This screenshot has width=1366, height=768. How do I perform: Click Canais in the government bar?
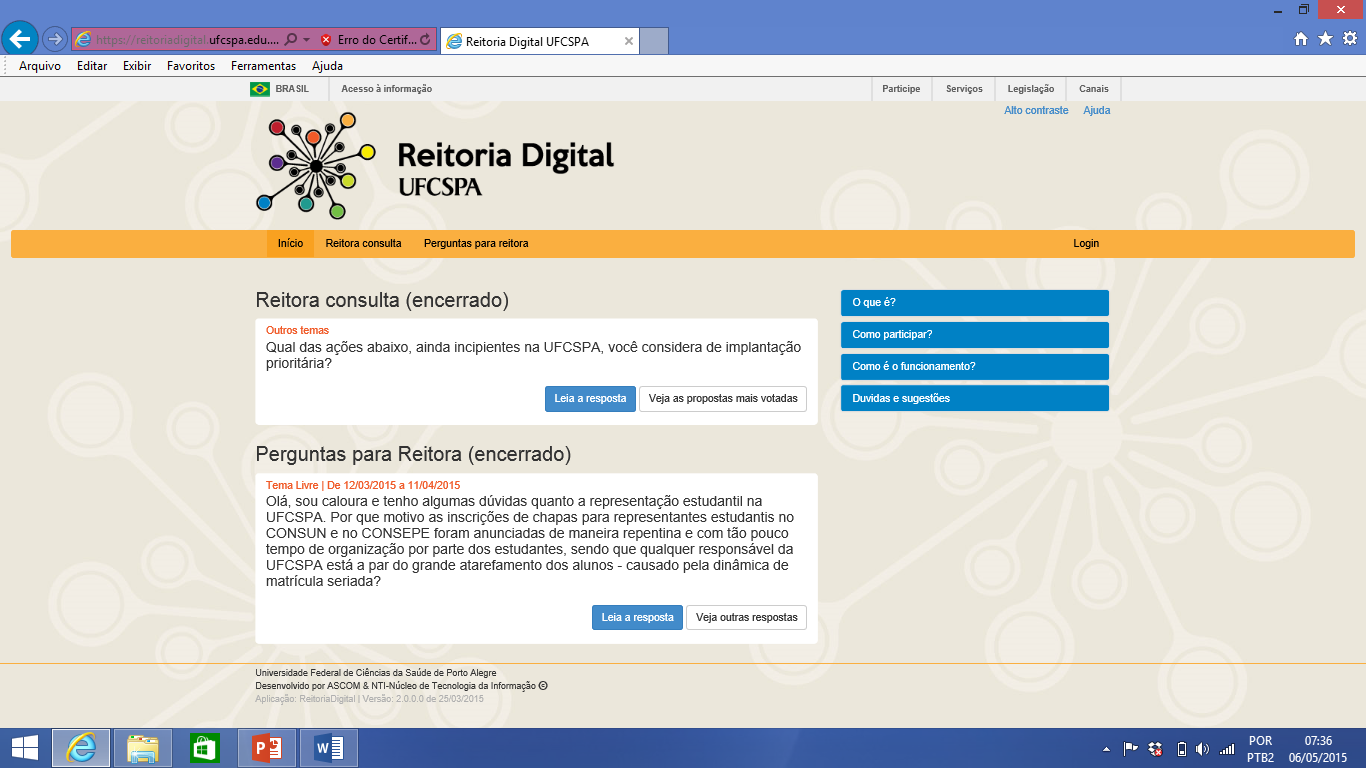(1094, 89)
